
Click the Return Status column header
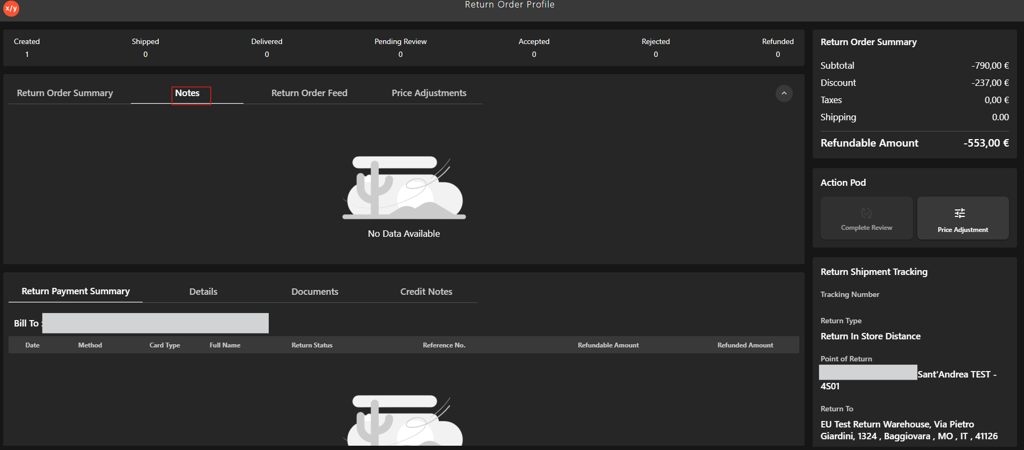click(312, 345)
